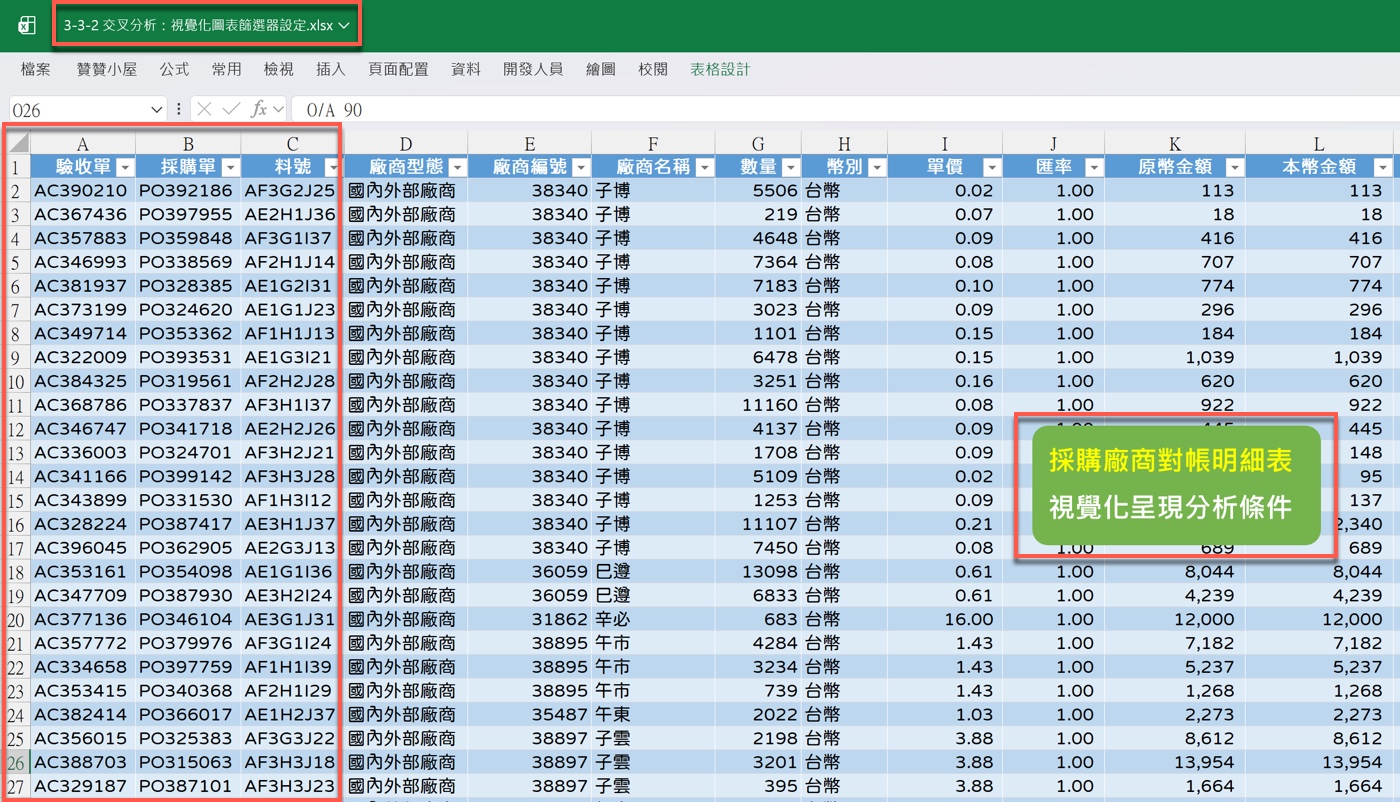The image size is (1400, 802).
Task: Open the 校閱 tab
Action: (652, 69)
